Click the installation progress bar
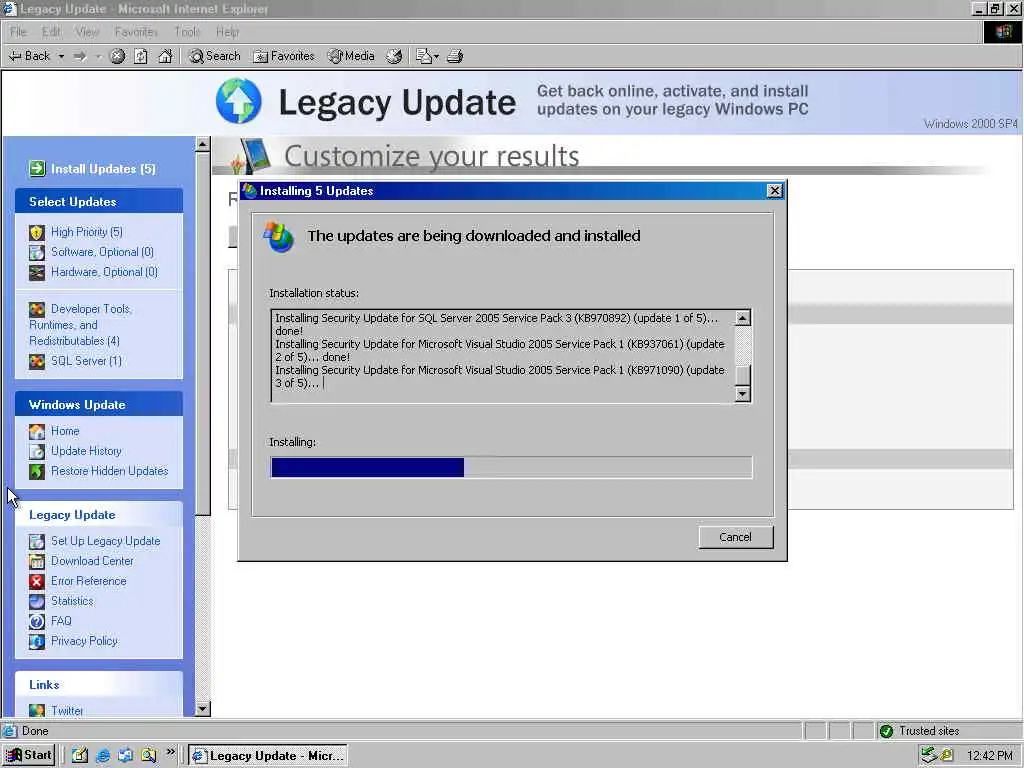This screenshot has height=768, width=1024. [x=511, y=468]
